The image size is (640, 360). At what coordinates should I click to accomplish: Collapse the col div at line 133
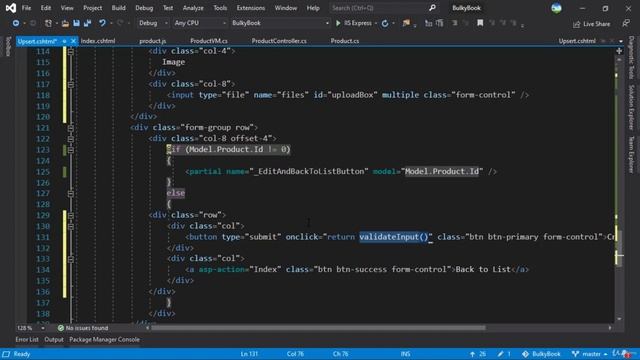pos(71,259)
